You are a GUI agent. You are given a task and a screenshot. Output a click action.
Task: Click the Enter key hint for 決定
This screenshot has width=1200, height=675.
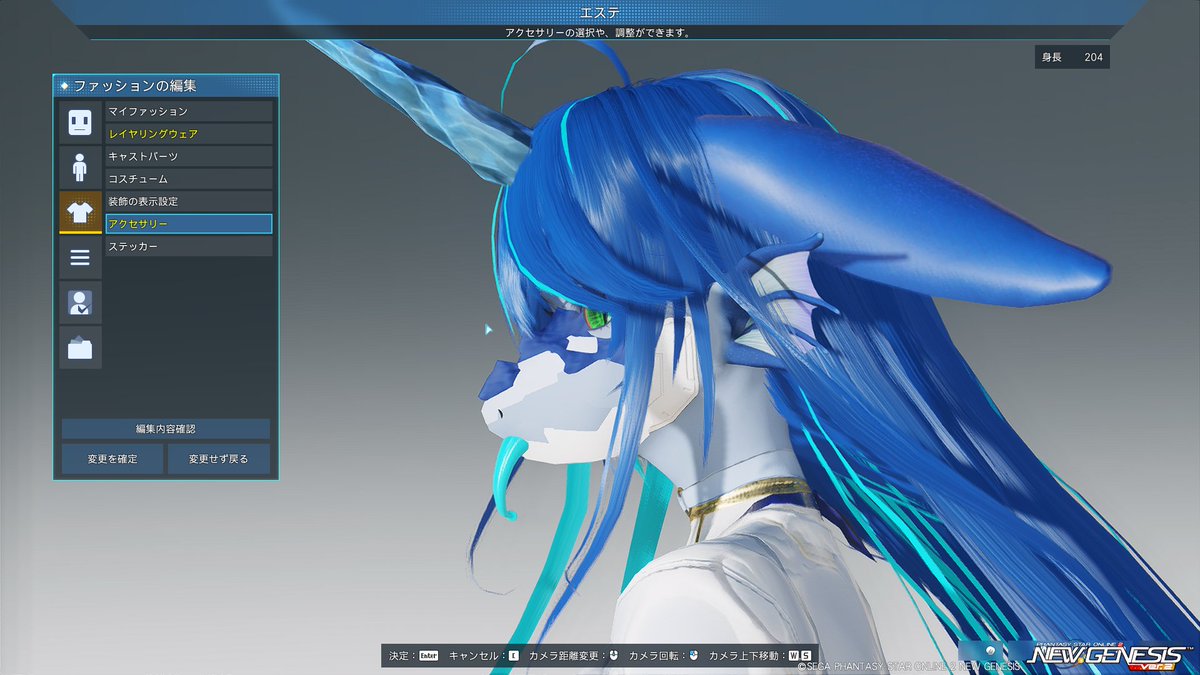point(429,656)
